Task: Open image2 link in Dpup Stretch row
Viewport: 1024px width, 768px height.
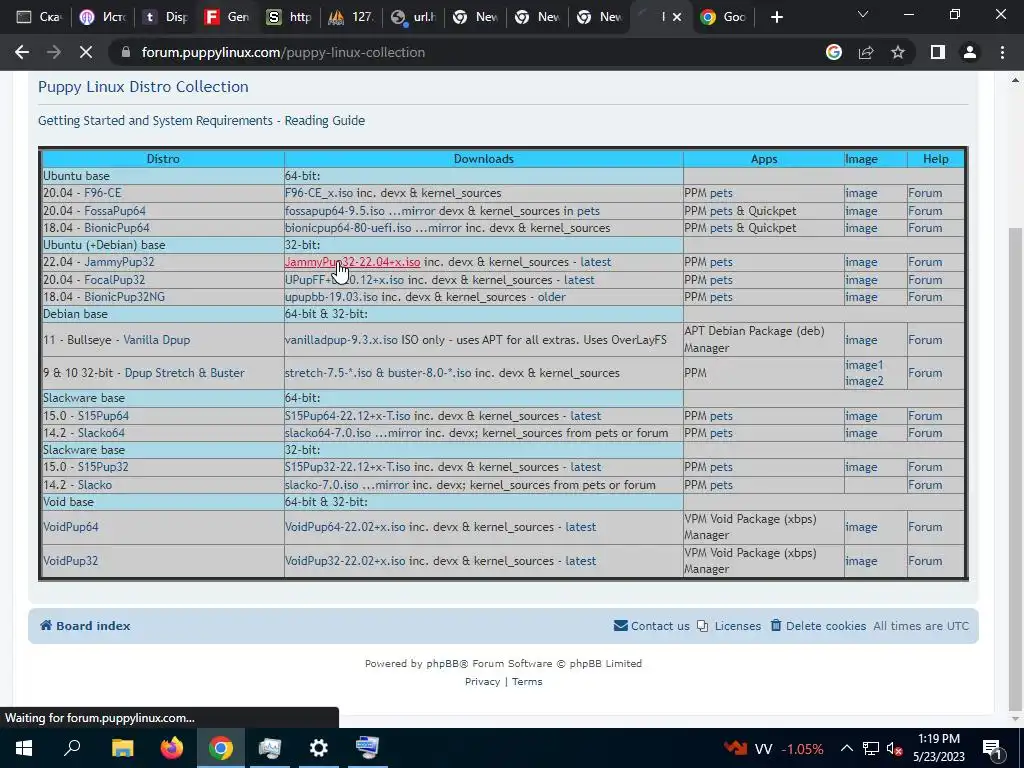Action: pos(864,381)
